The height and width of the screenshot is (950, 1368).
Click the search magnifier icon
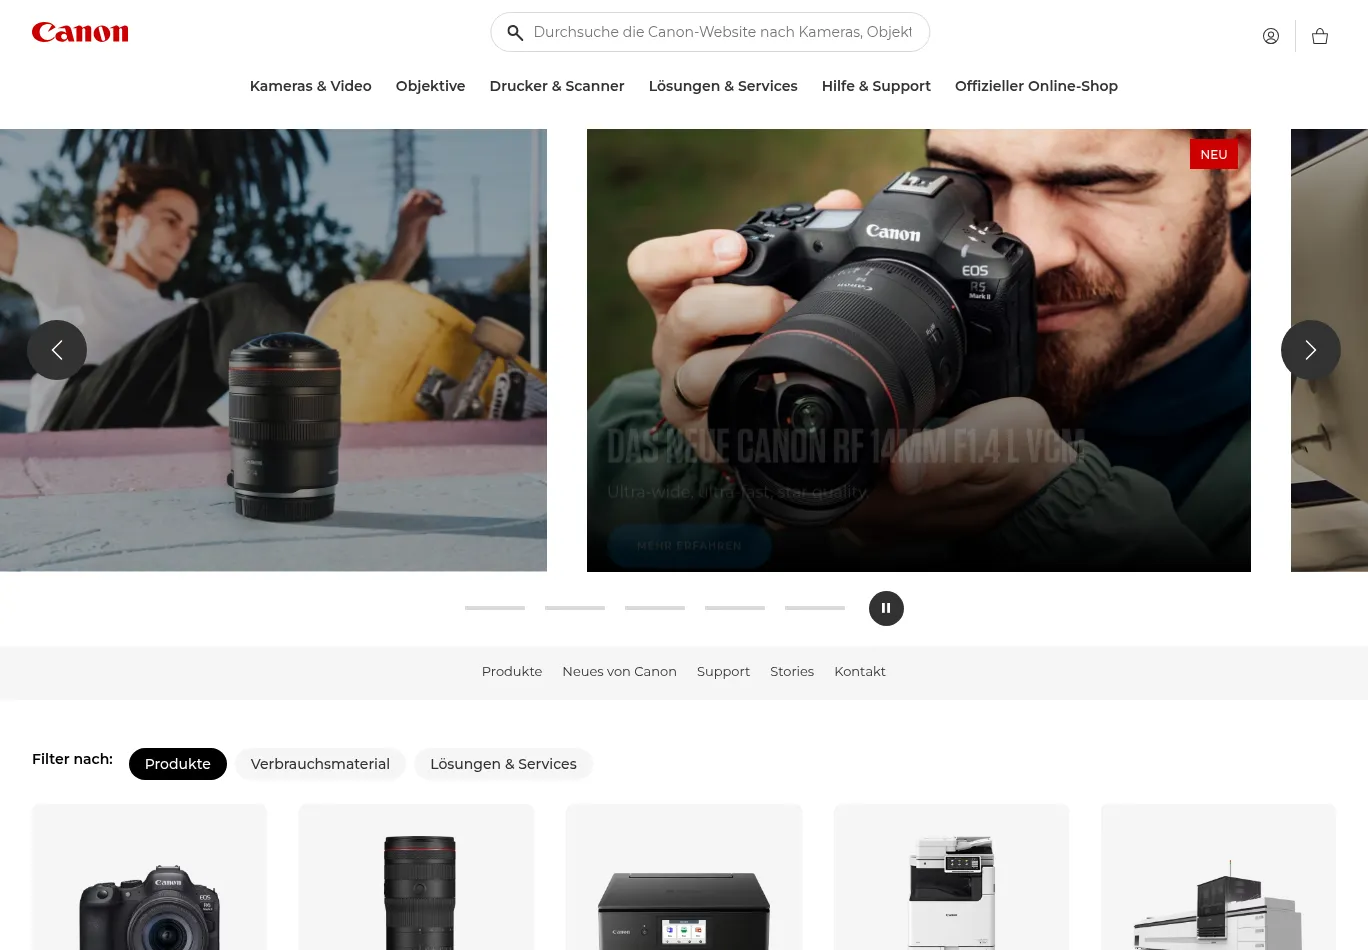[515, 33]
